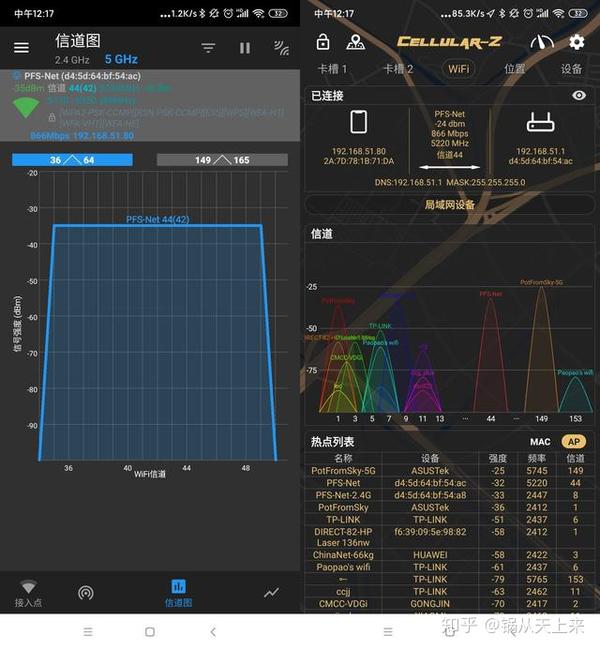Tap the lock icon in Cellular-Z header

[x=323, y=41]
